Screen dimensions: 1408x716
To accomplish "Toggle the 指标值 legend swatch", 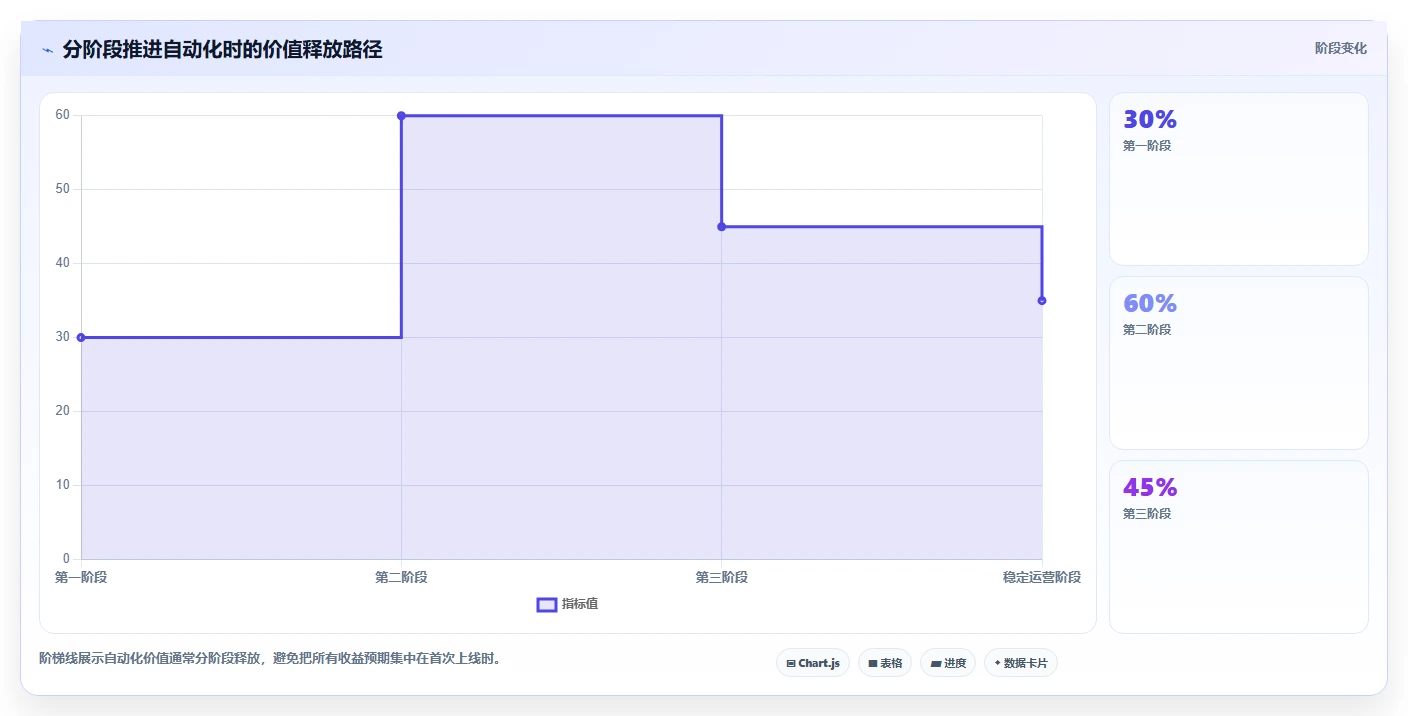I will [547, 604].
